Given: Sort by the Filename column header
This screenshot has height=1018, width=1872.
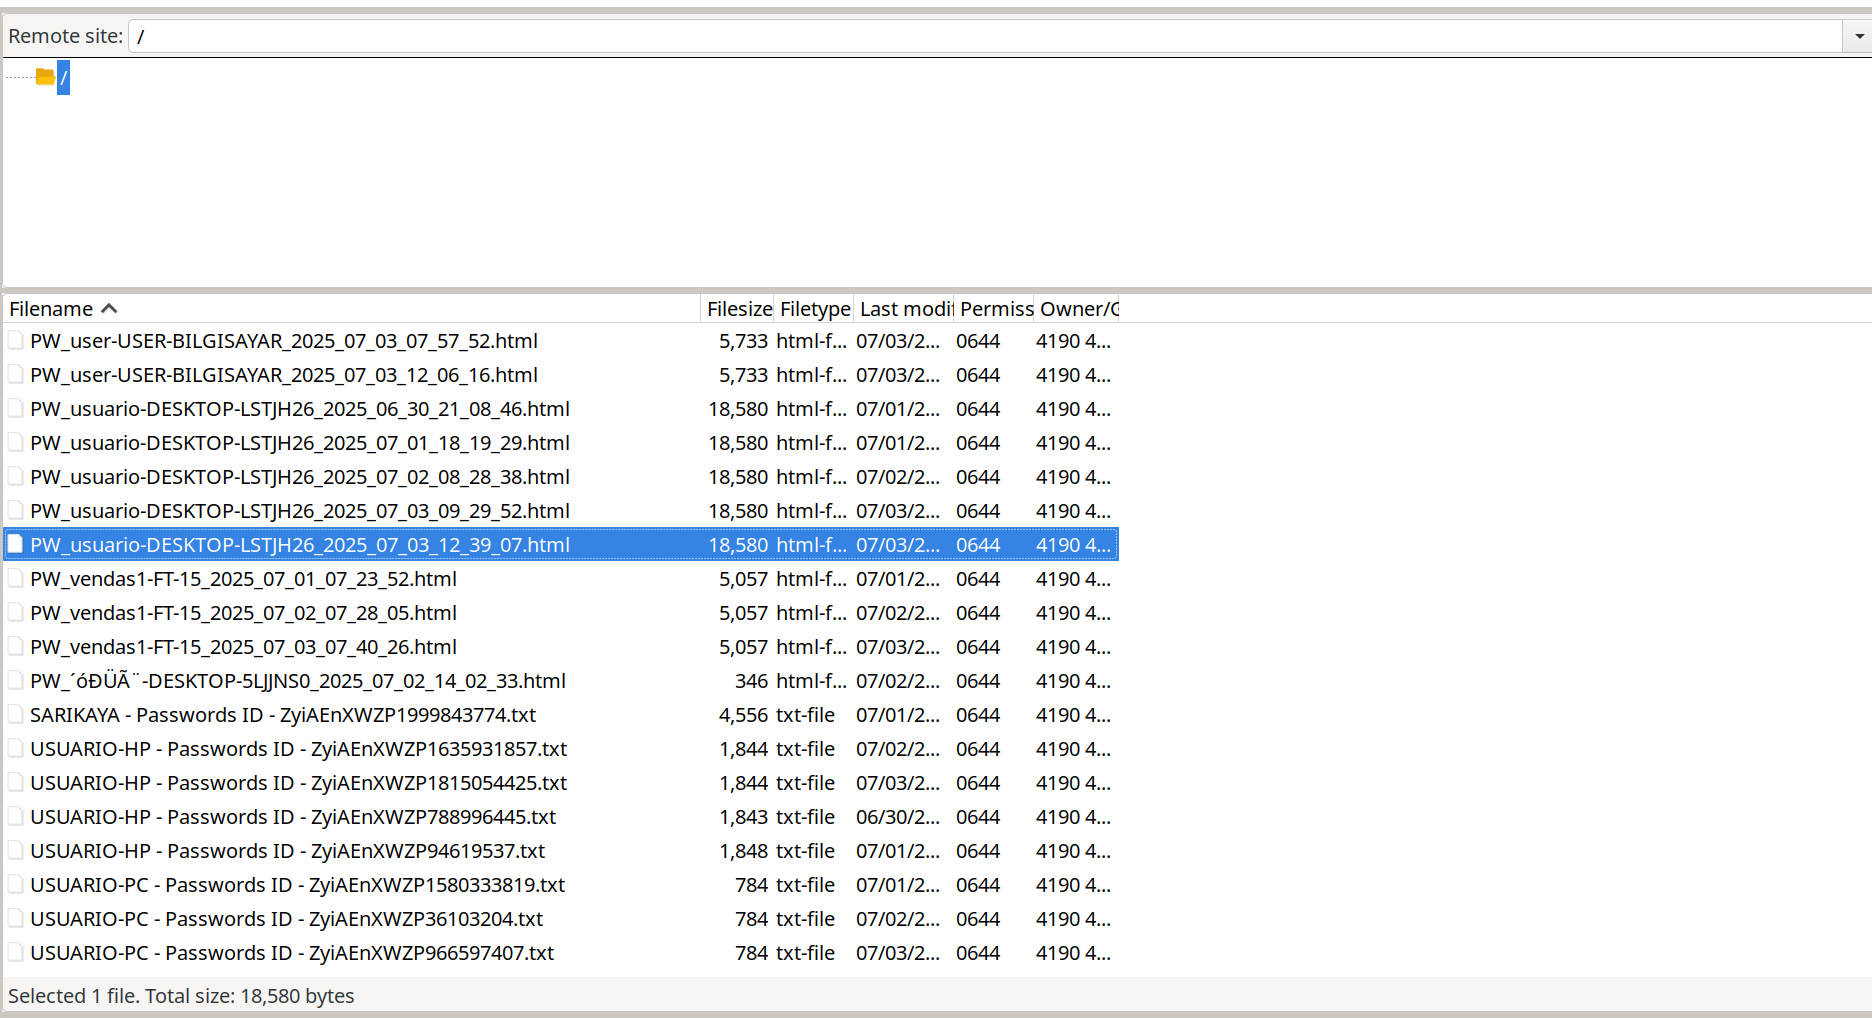Looking at the screenshot, I should 352,309.
